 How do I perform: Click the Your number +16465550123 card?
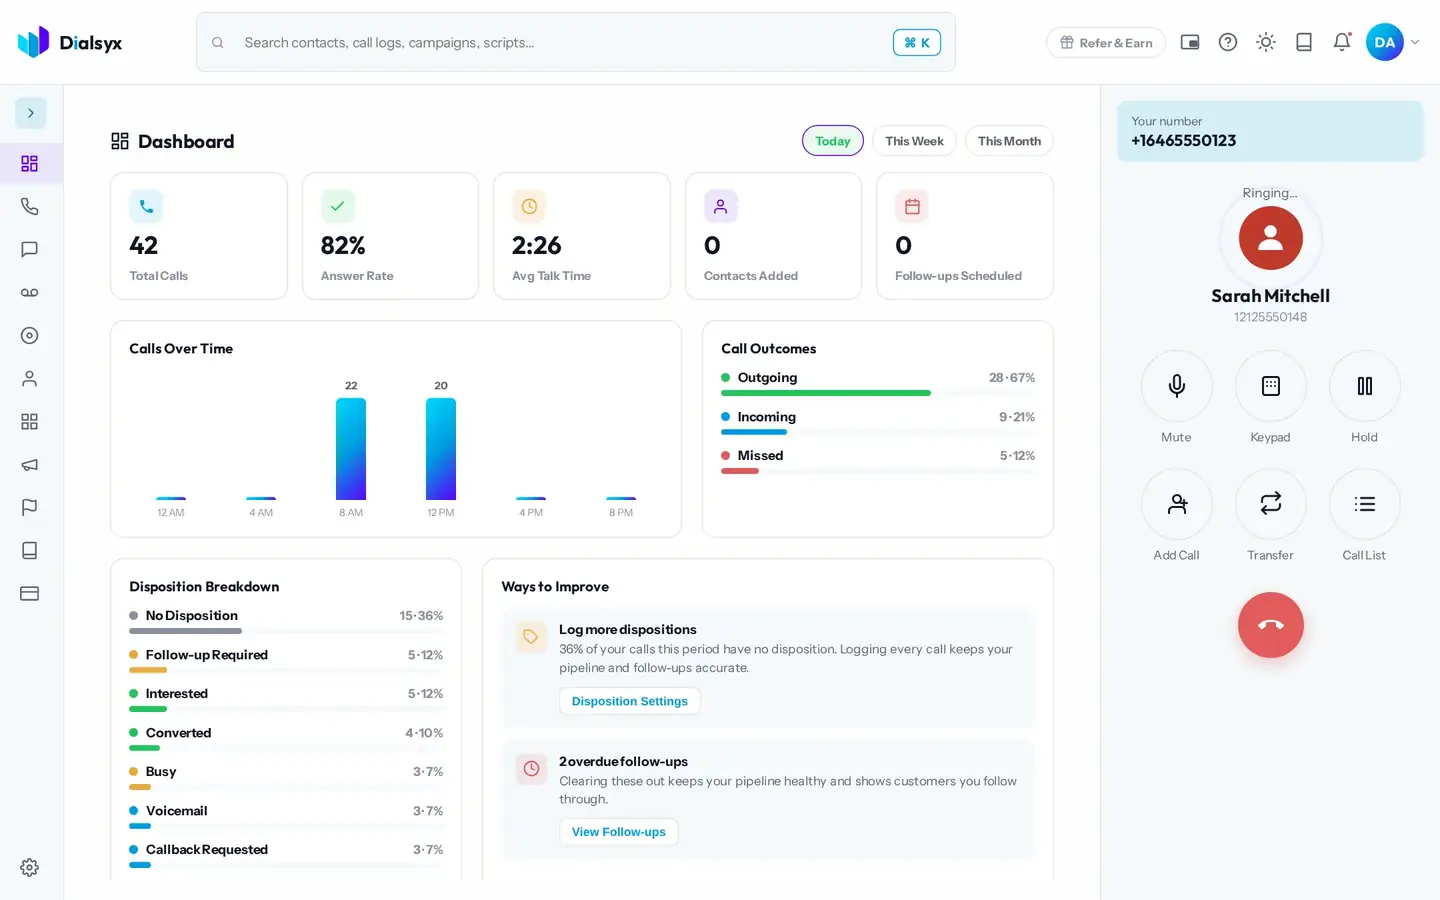click(x=1271, y=131)
